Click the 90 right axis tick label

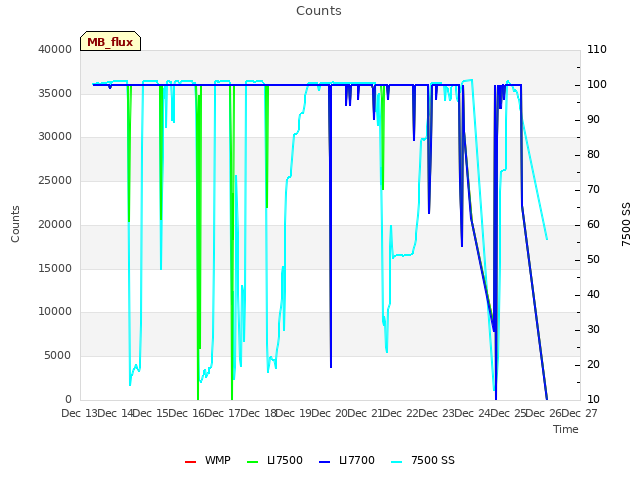[x=593, y=120]
